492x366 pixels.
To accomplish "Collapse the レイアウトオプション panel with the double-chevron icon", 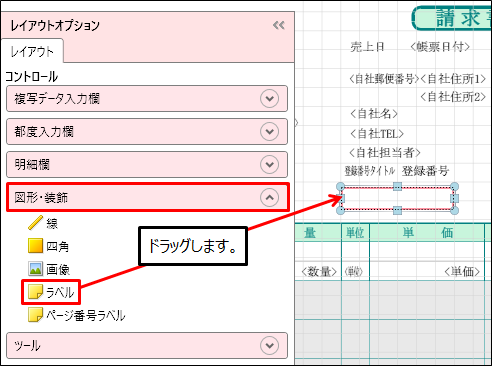I will click(279, 25).
